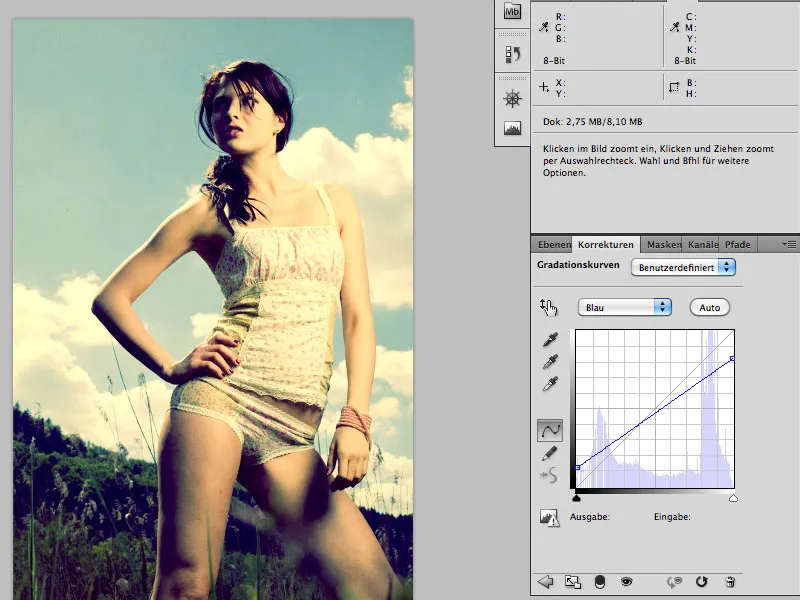
Task: Switch to the Ebenen tab
Action: click(x=554, y=244)
